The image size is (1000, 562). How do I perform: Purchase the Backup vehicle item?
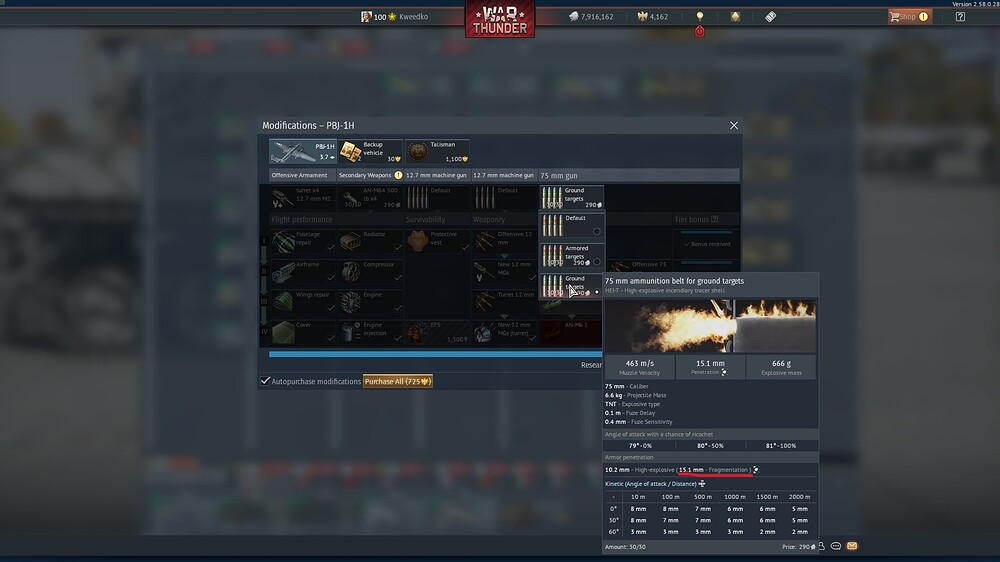[x=370, y=151]
